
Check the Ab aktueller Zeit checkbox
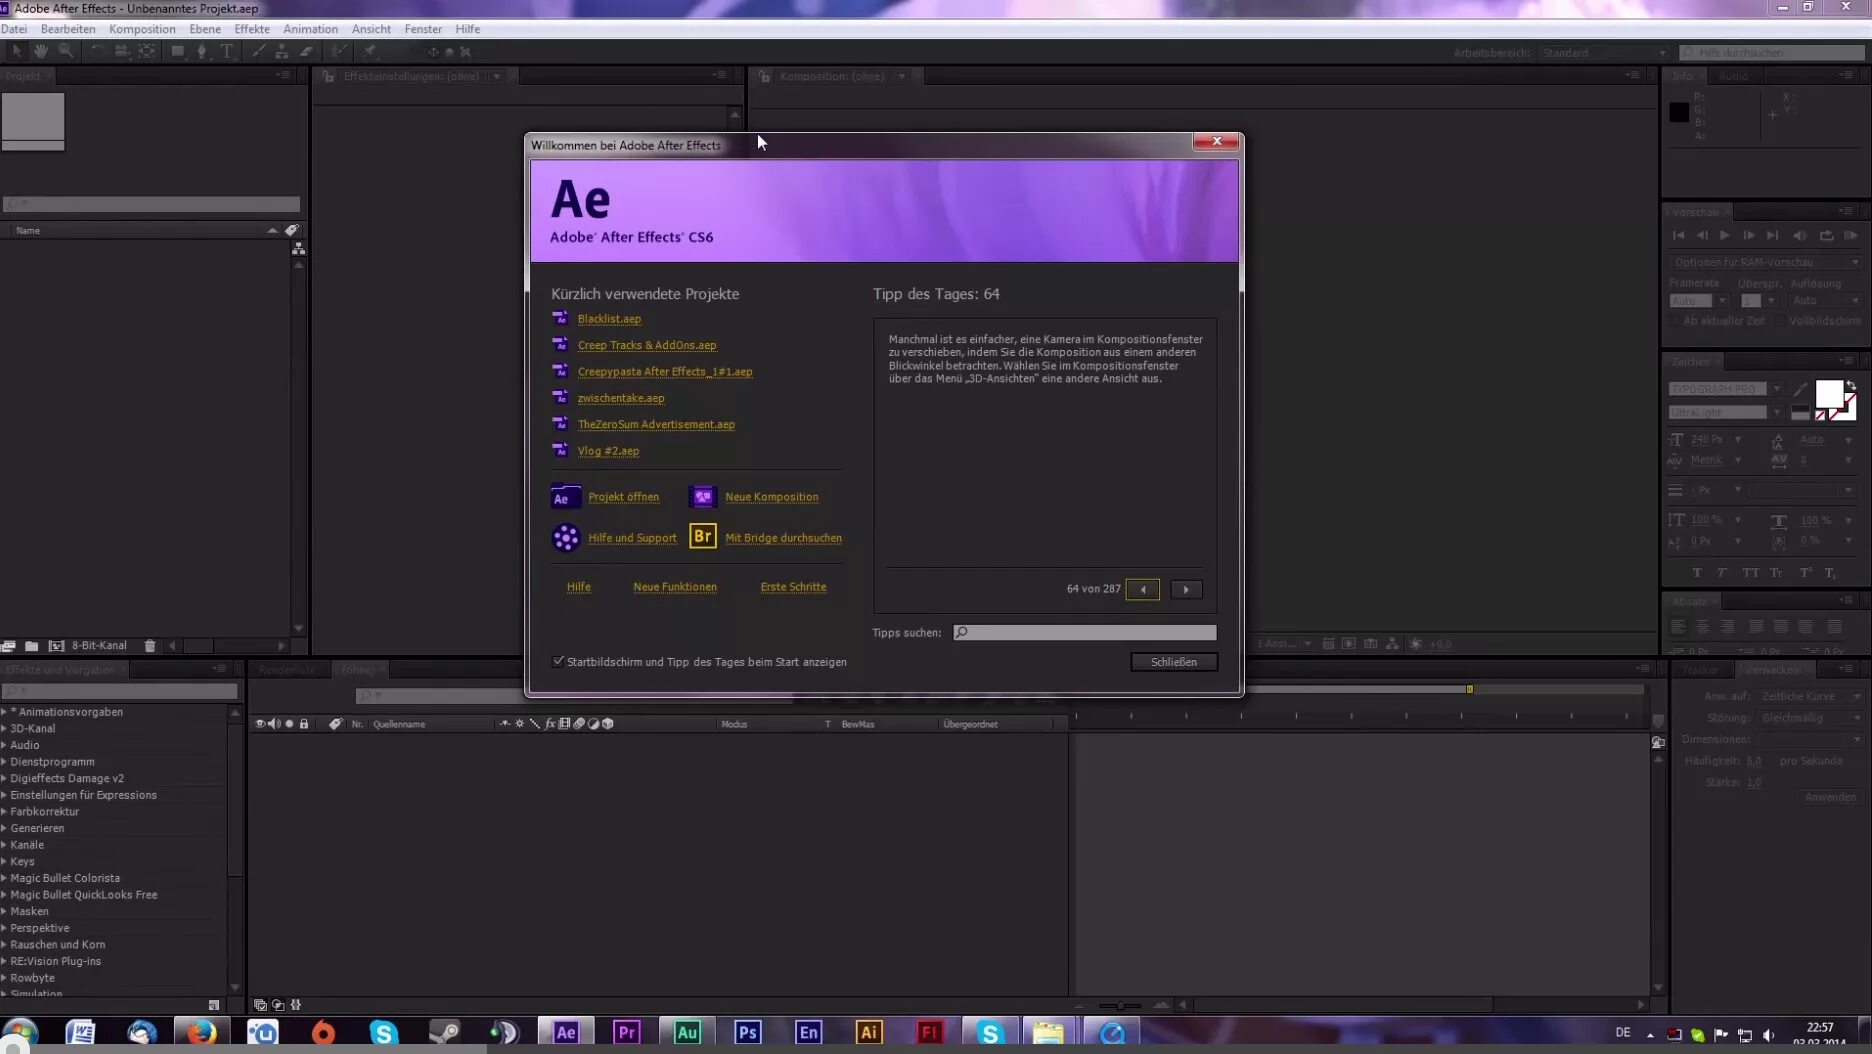tap(1673, 321)
